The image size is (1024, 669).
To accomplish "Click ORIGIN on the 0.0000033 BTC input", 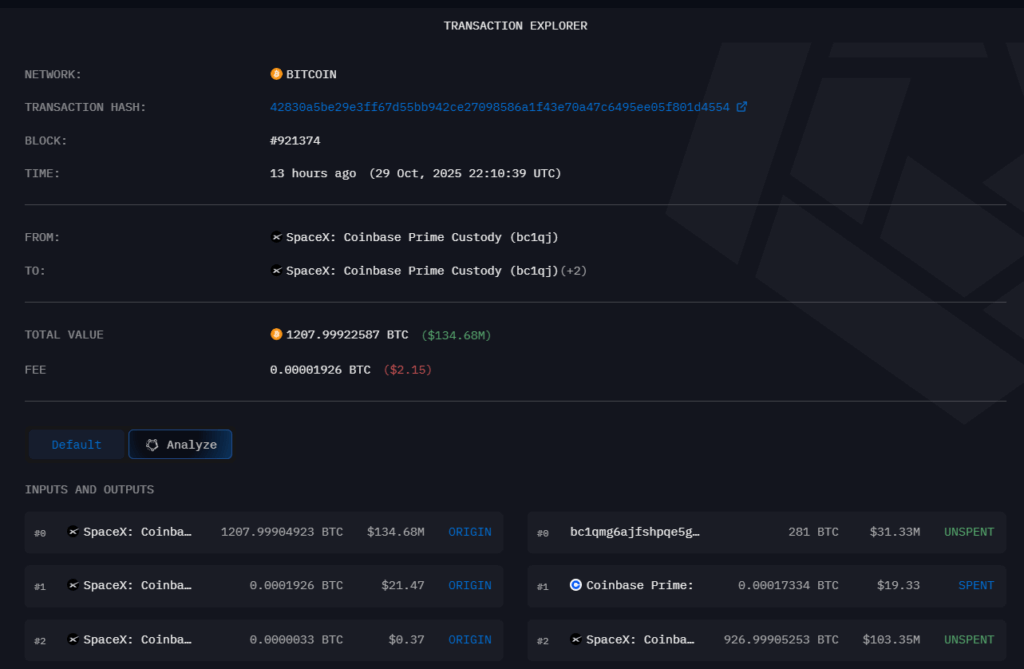I will click(x=469, y=639).
